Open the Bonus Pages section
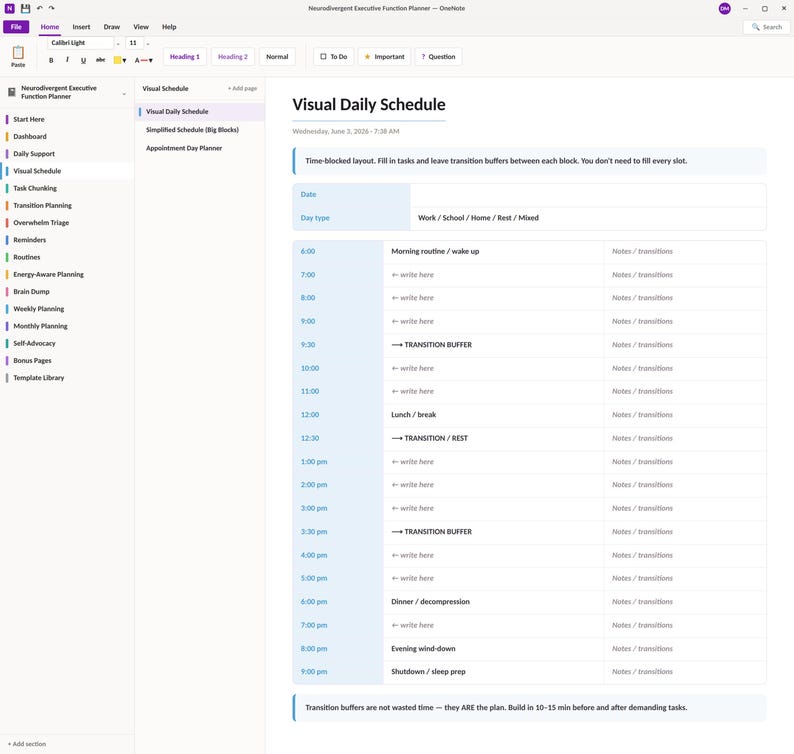The width and height of the screenshot is (794, 754). coord(67,361)
